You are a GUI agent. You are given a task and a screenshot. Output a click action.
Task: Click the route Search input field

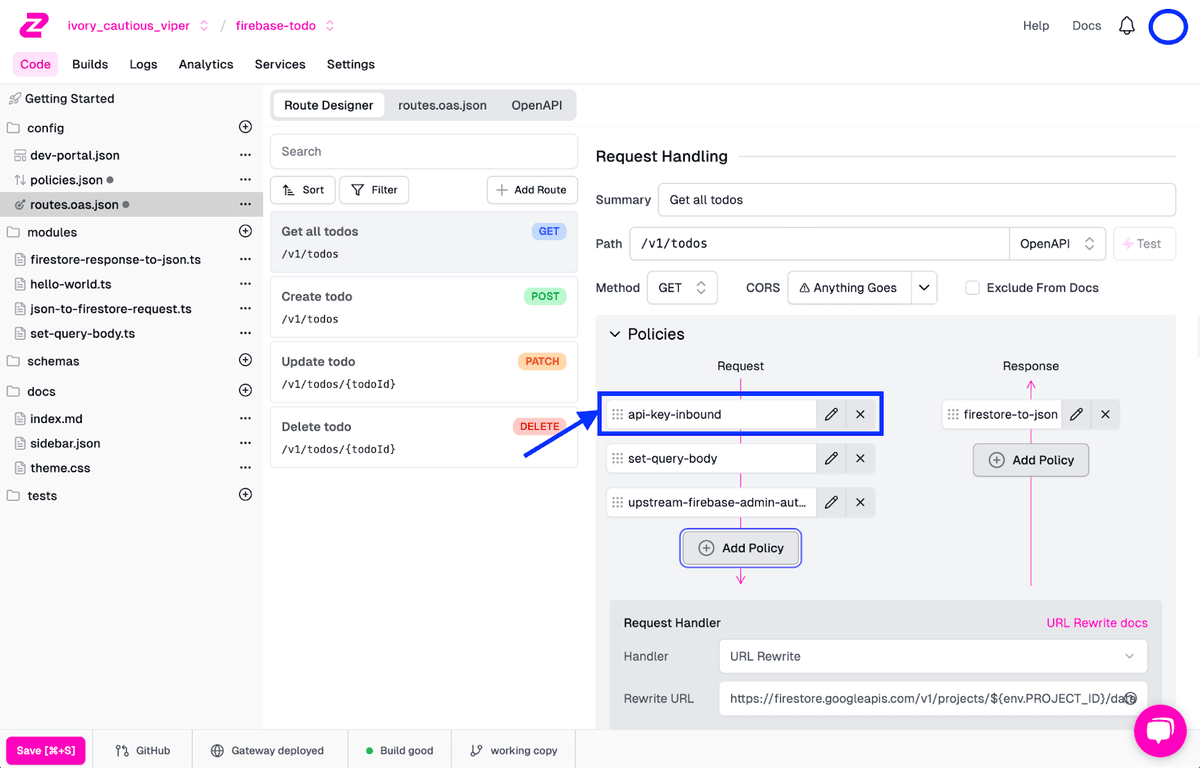pos(424,151)
